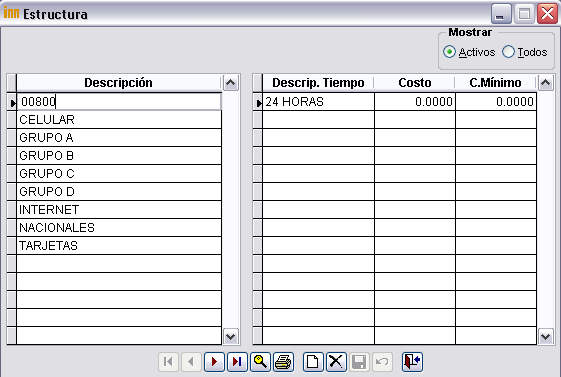Click the Descripción column header

(x=118, y=83)
